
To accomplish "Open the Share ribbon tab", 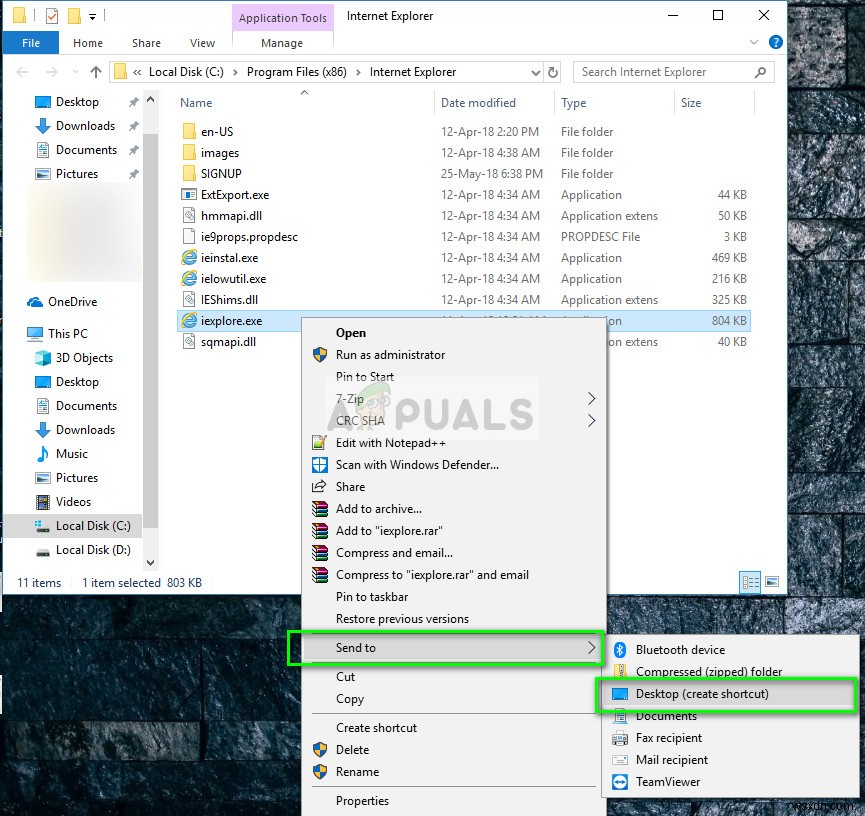I will pyautogui.click(x=146, y=43).
